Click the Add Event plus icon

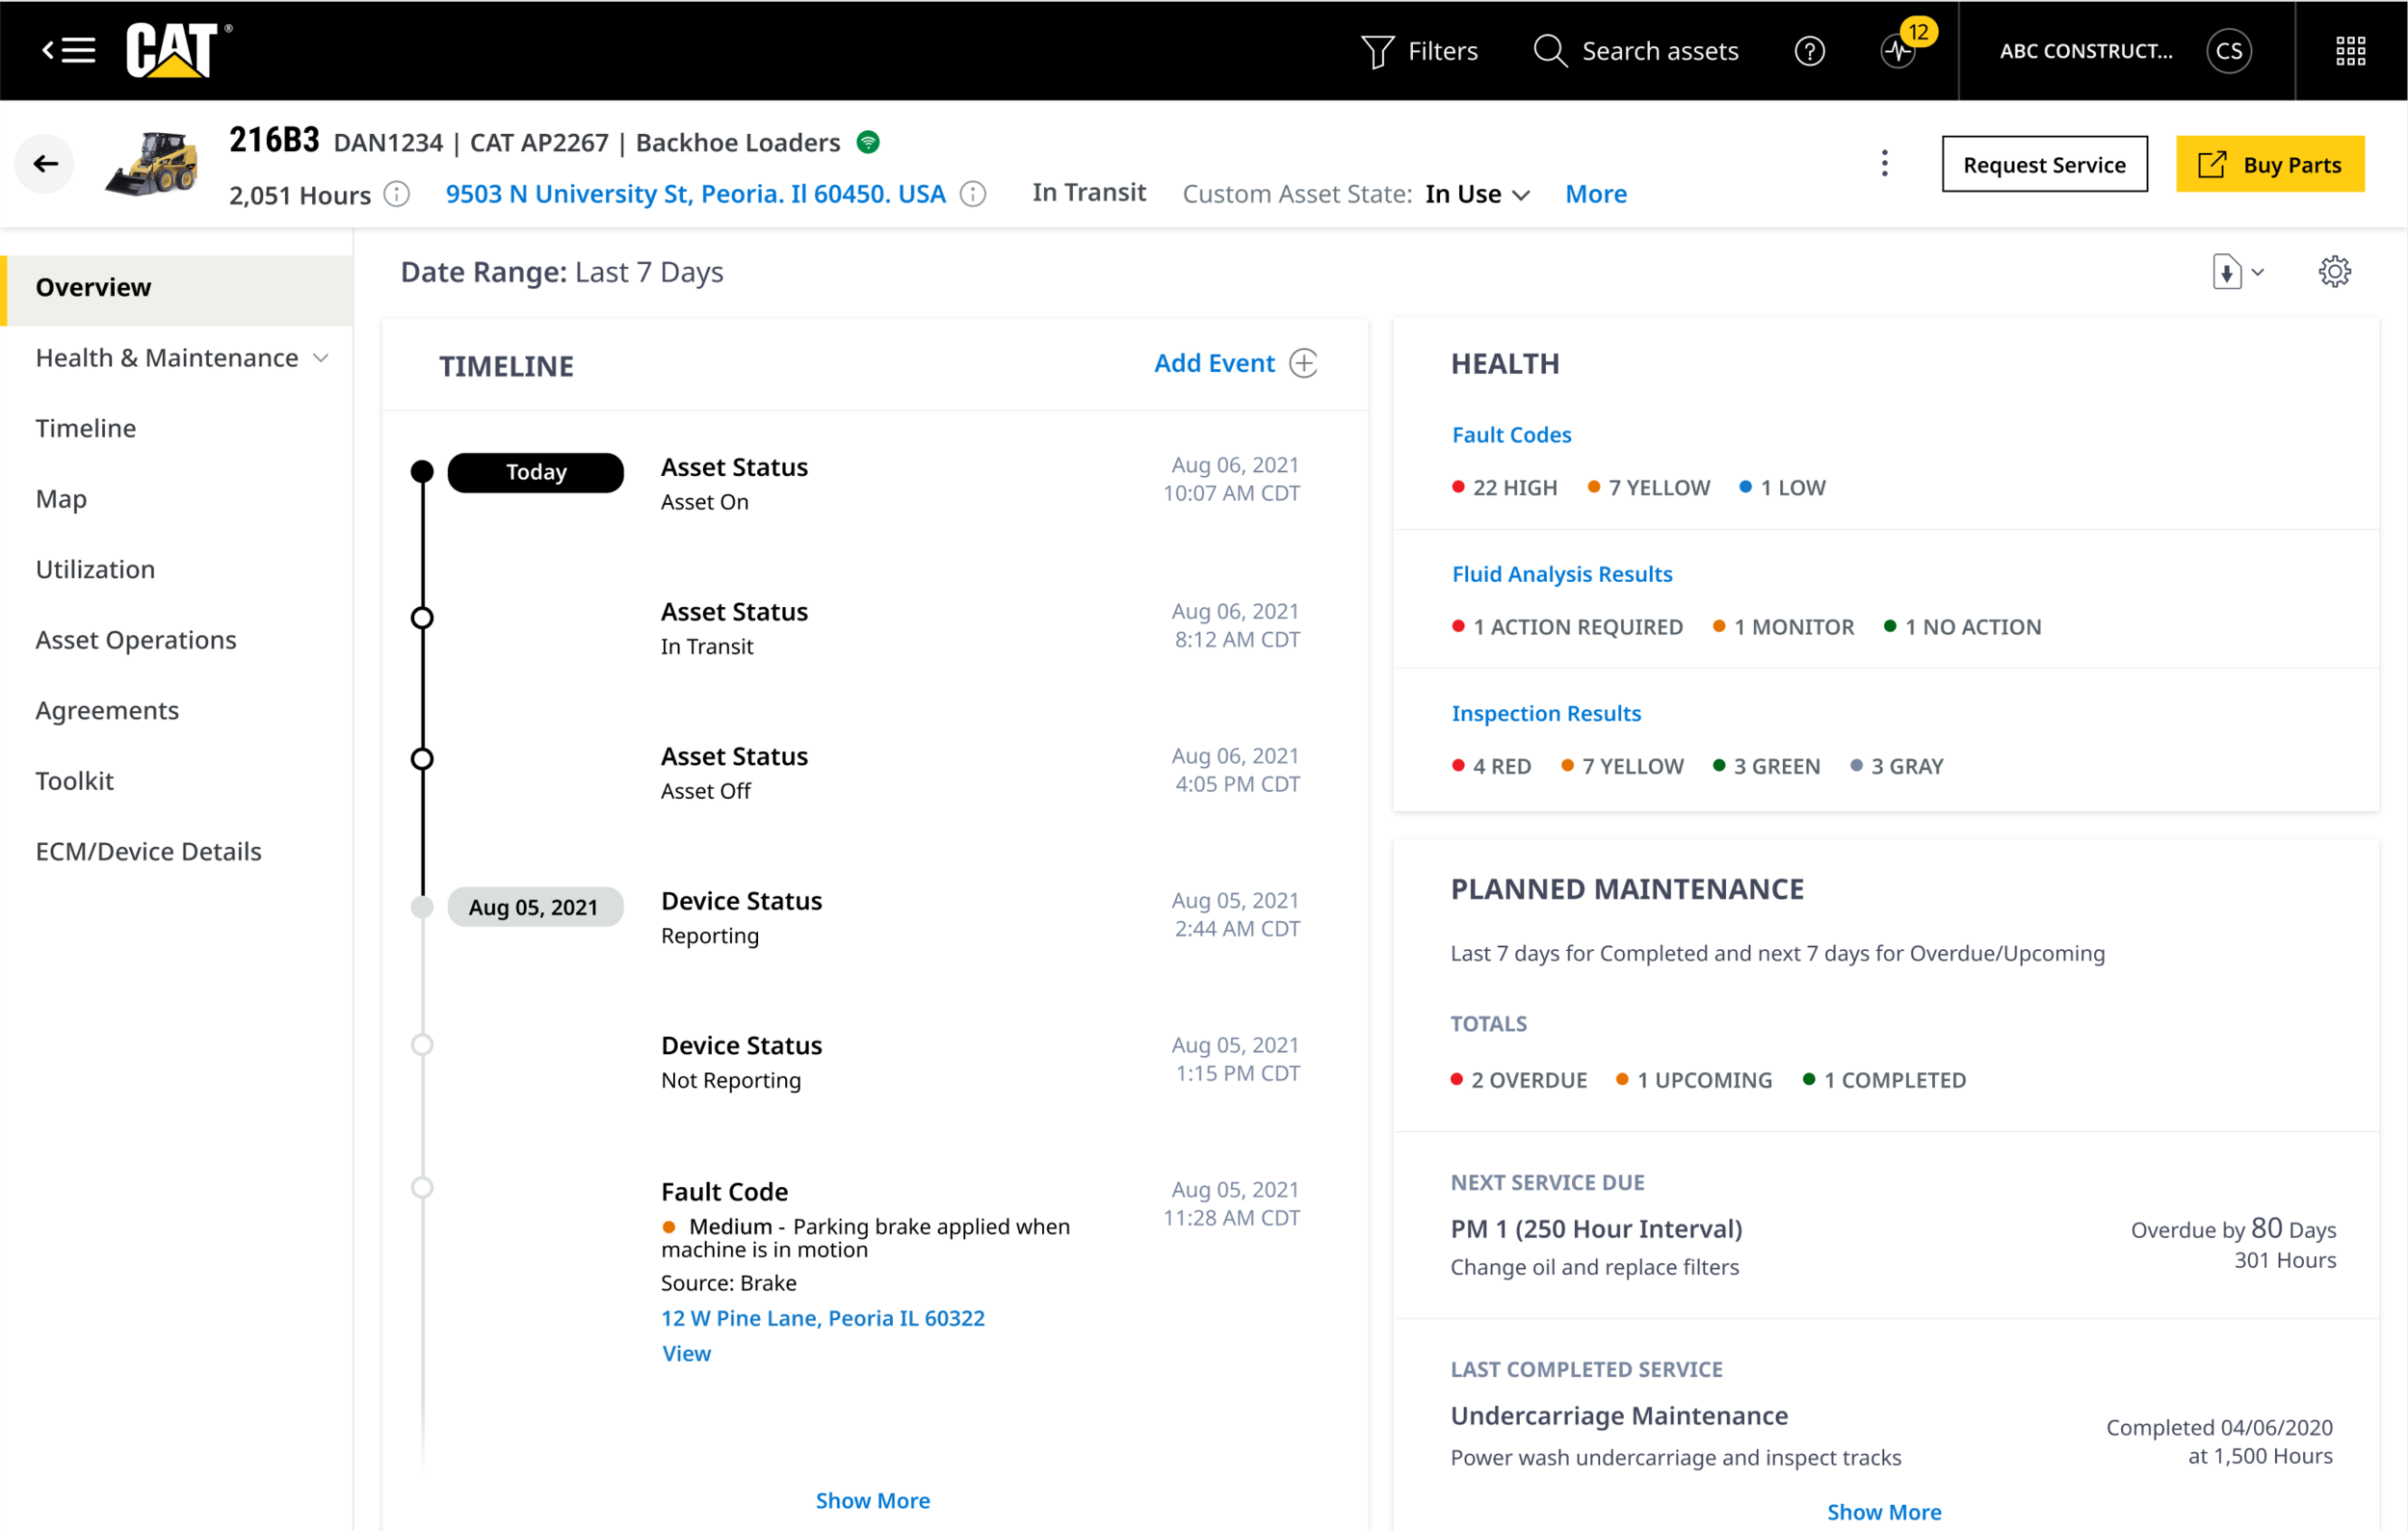point(1303,363)
